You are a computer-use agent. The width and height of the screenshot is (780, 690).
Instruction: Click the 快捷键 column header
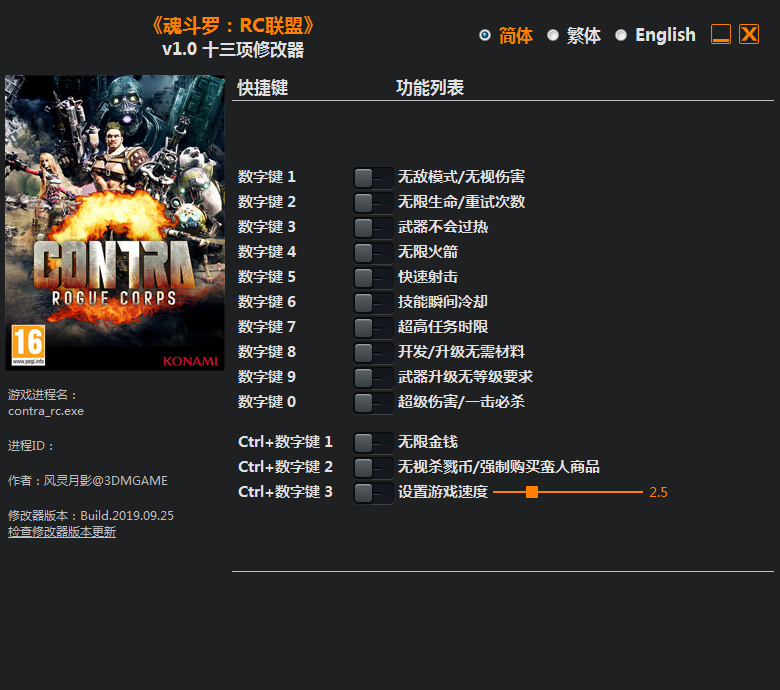263,88
